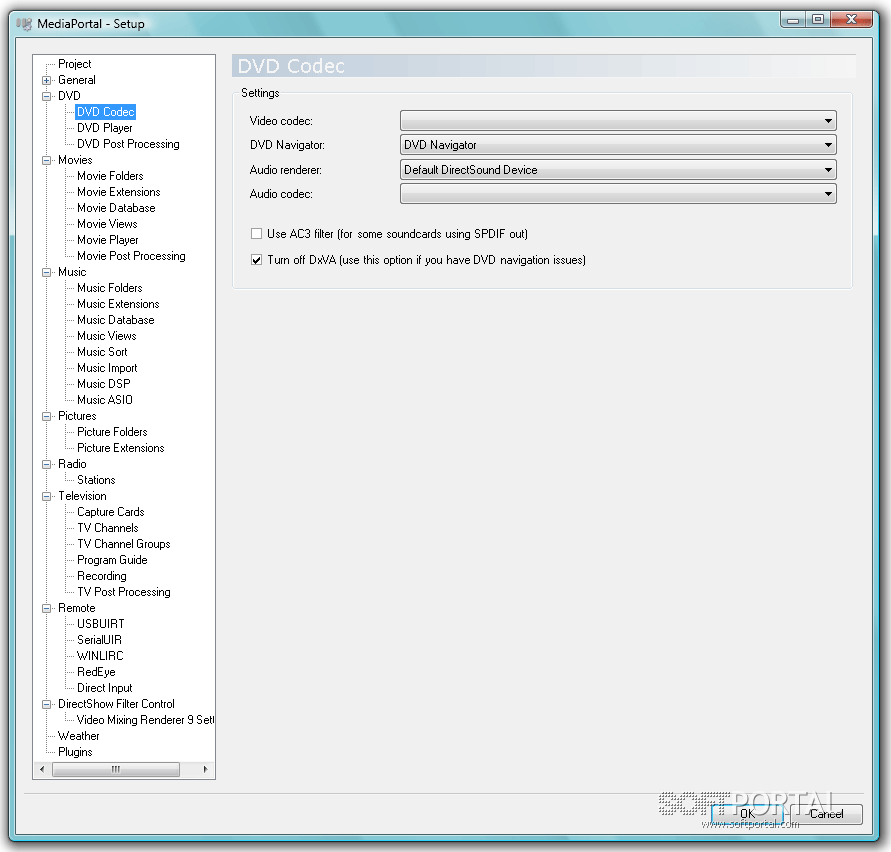Screen dimensions: 891x852
Task: Click the tree scrollbar left arrow
Action: coord(41,770)
